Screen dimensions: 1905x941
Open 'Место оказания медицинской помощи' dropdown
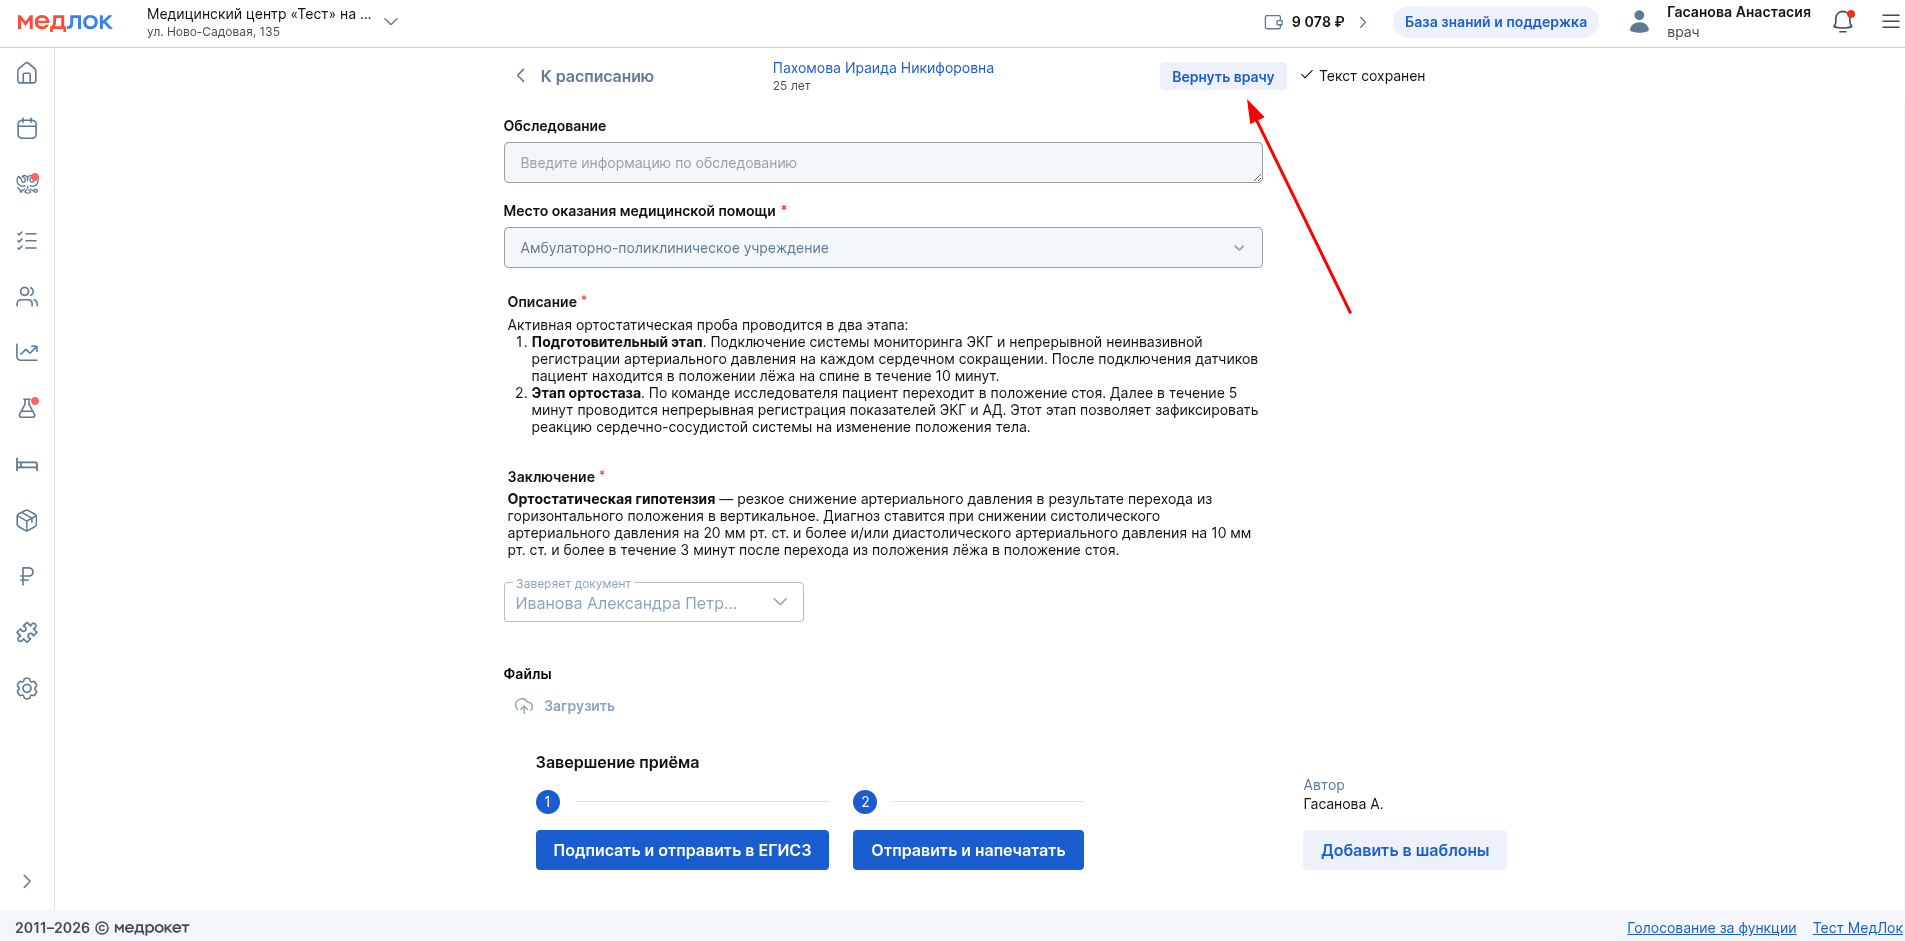tap(882, 248)
